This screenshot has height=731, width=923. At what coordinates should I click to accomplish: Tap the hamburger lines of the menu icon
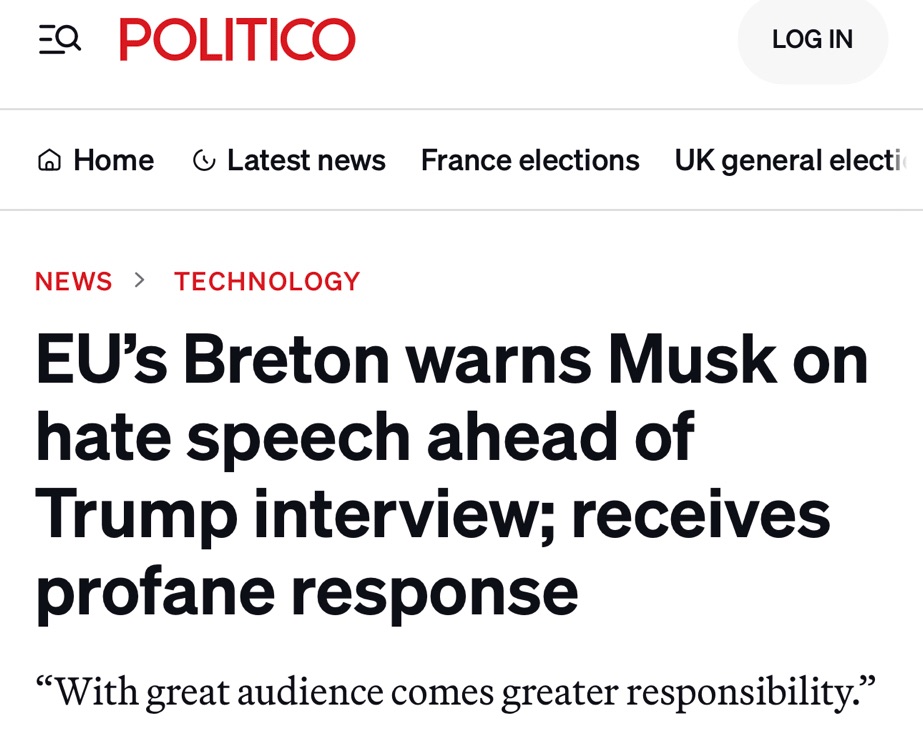46,39
